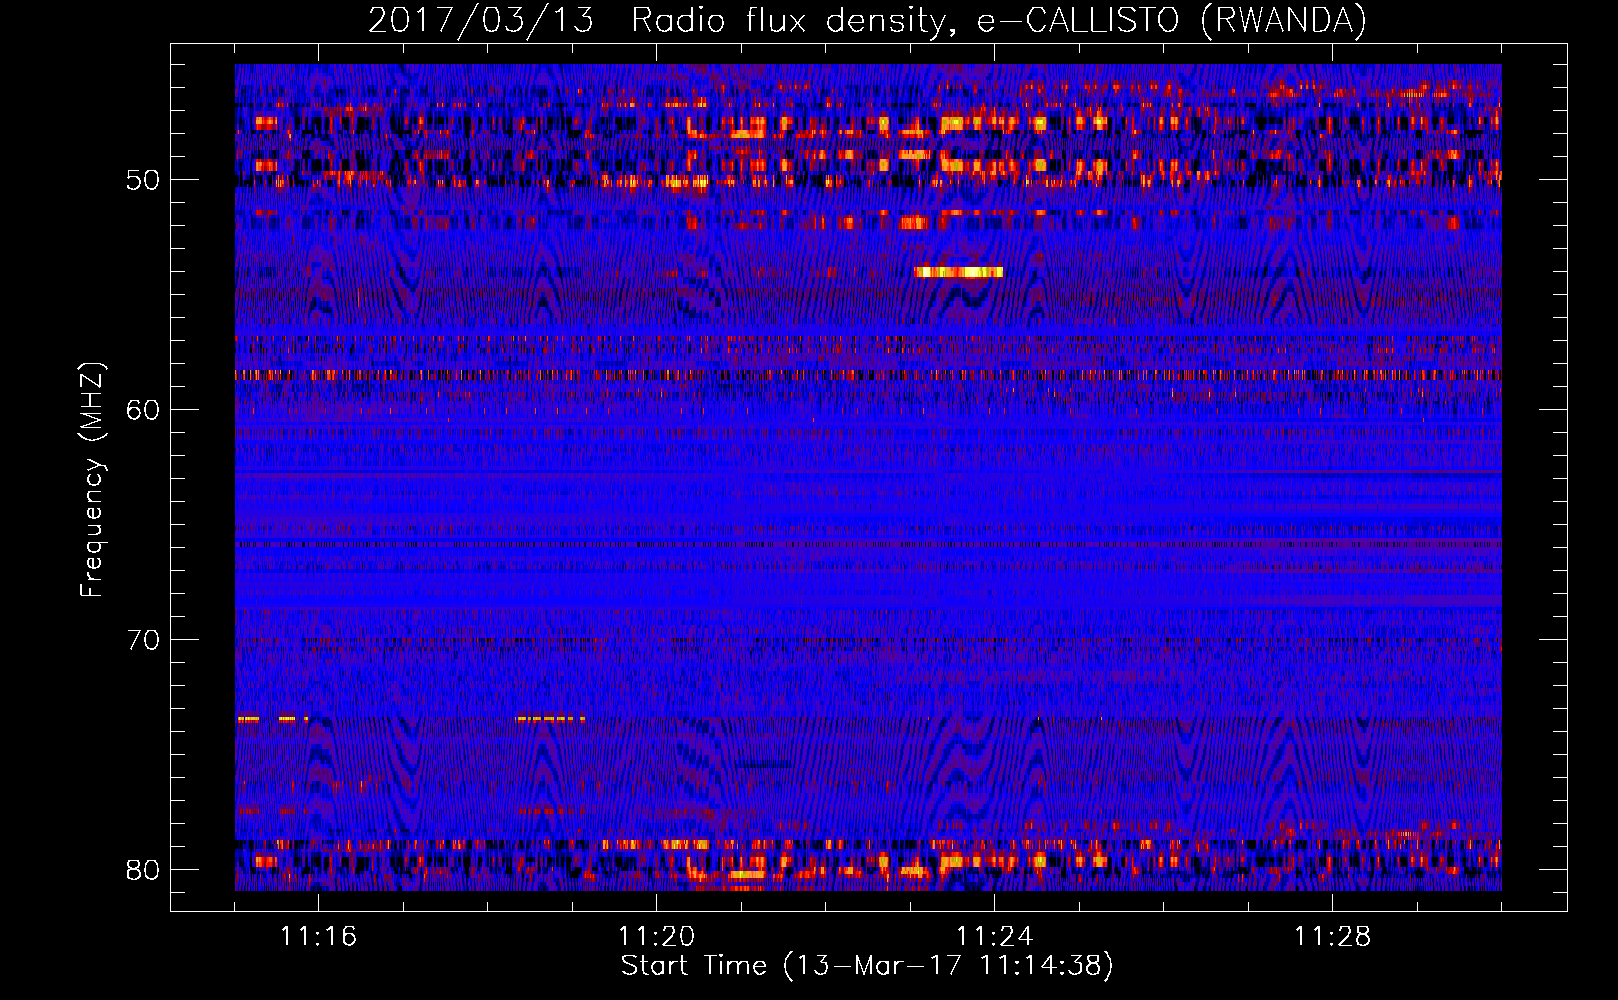Click the date '2017/03/13' in the title
Screen dimensions: 1618x1000
(481, 21)
